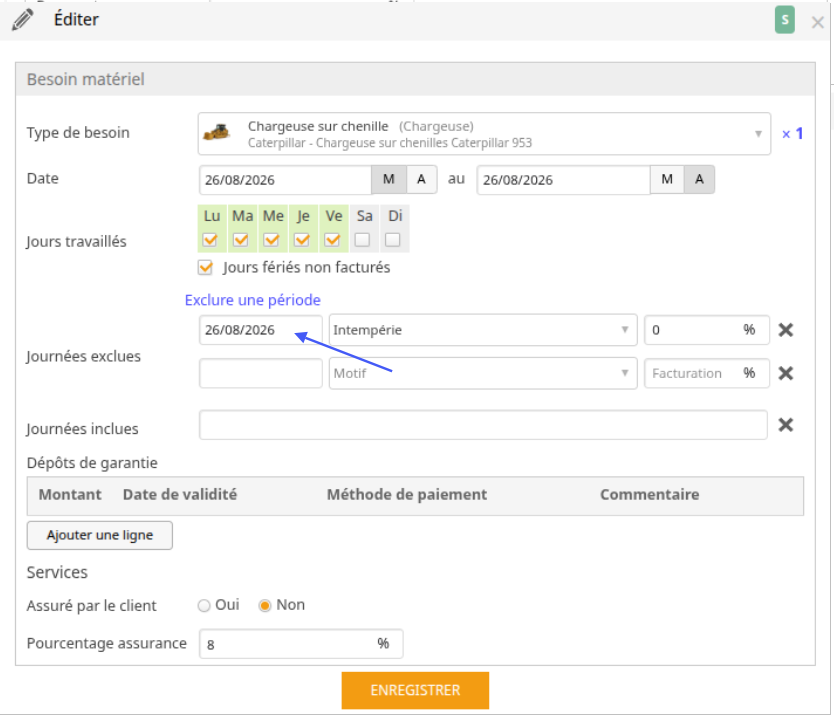Click the Caterpillar loader thumbnail image

coord(216,132)
